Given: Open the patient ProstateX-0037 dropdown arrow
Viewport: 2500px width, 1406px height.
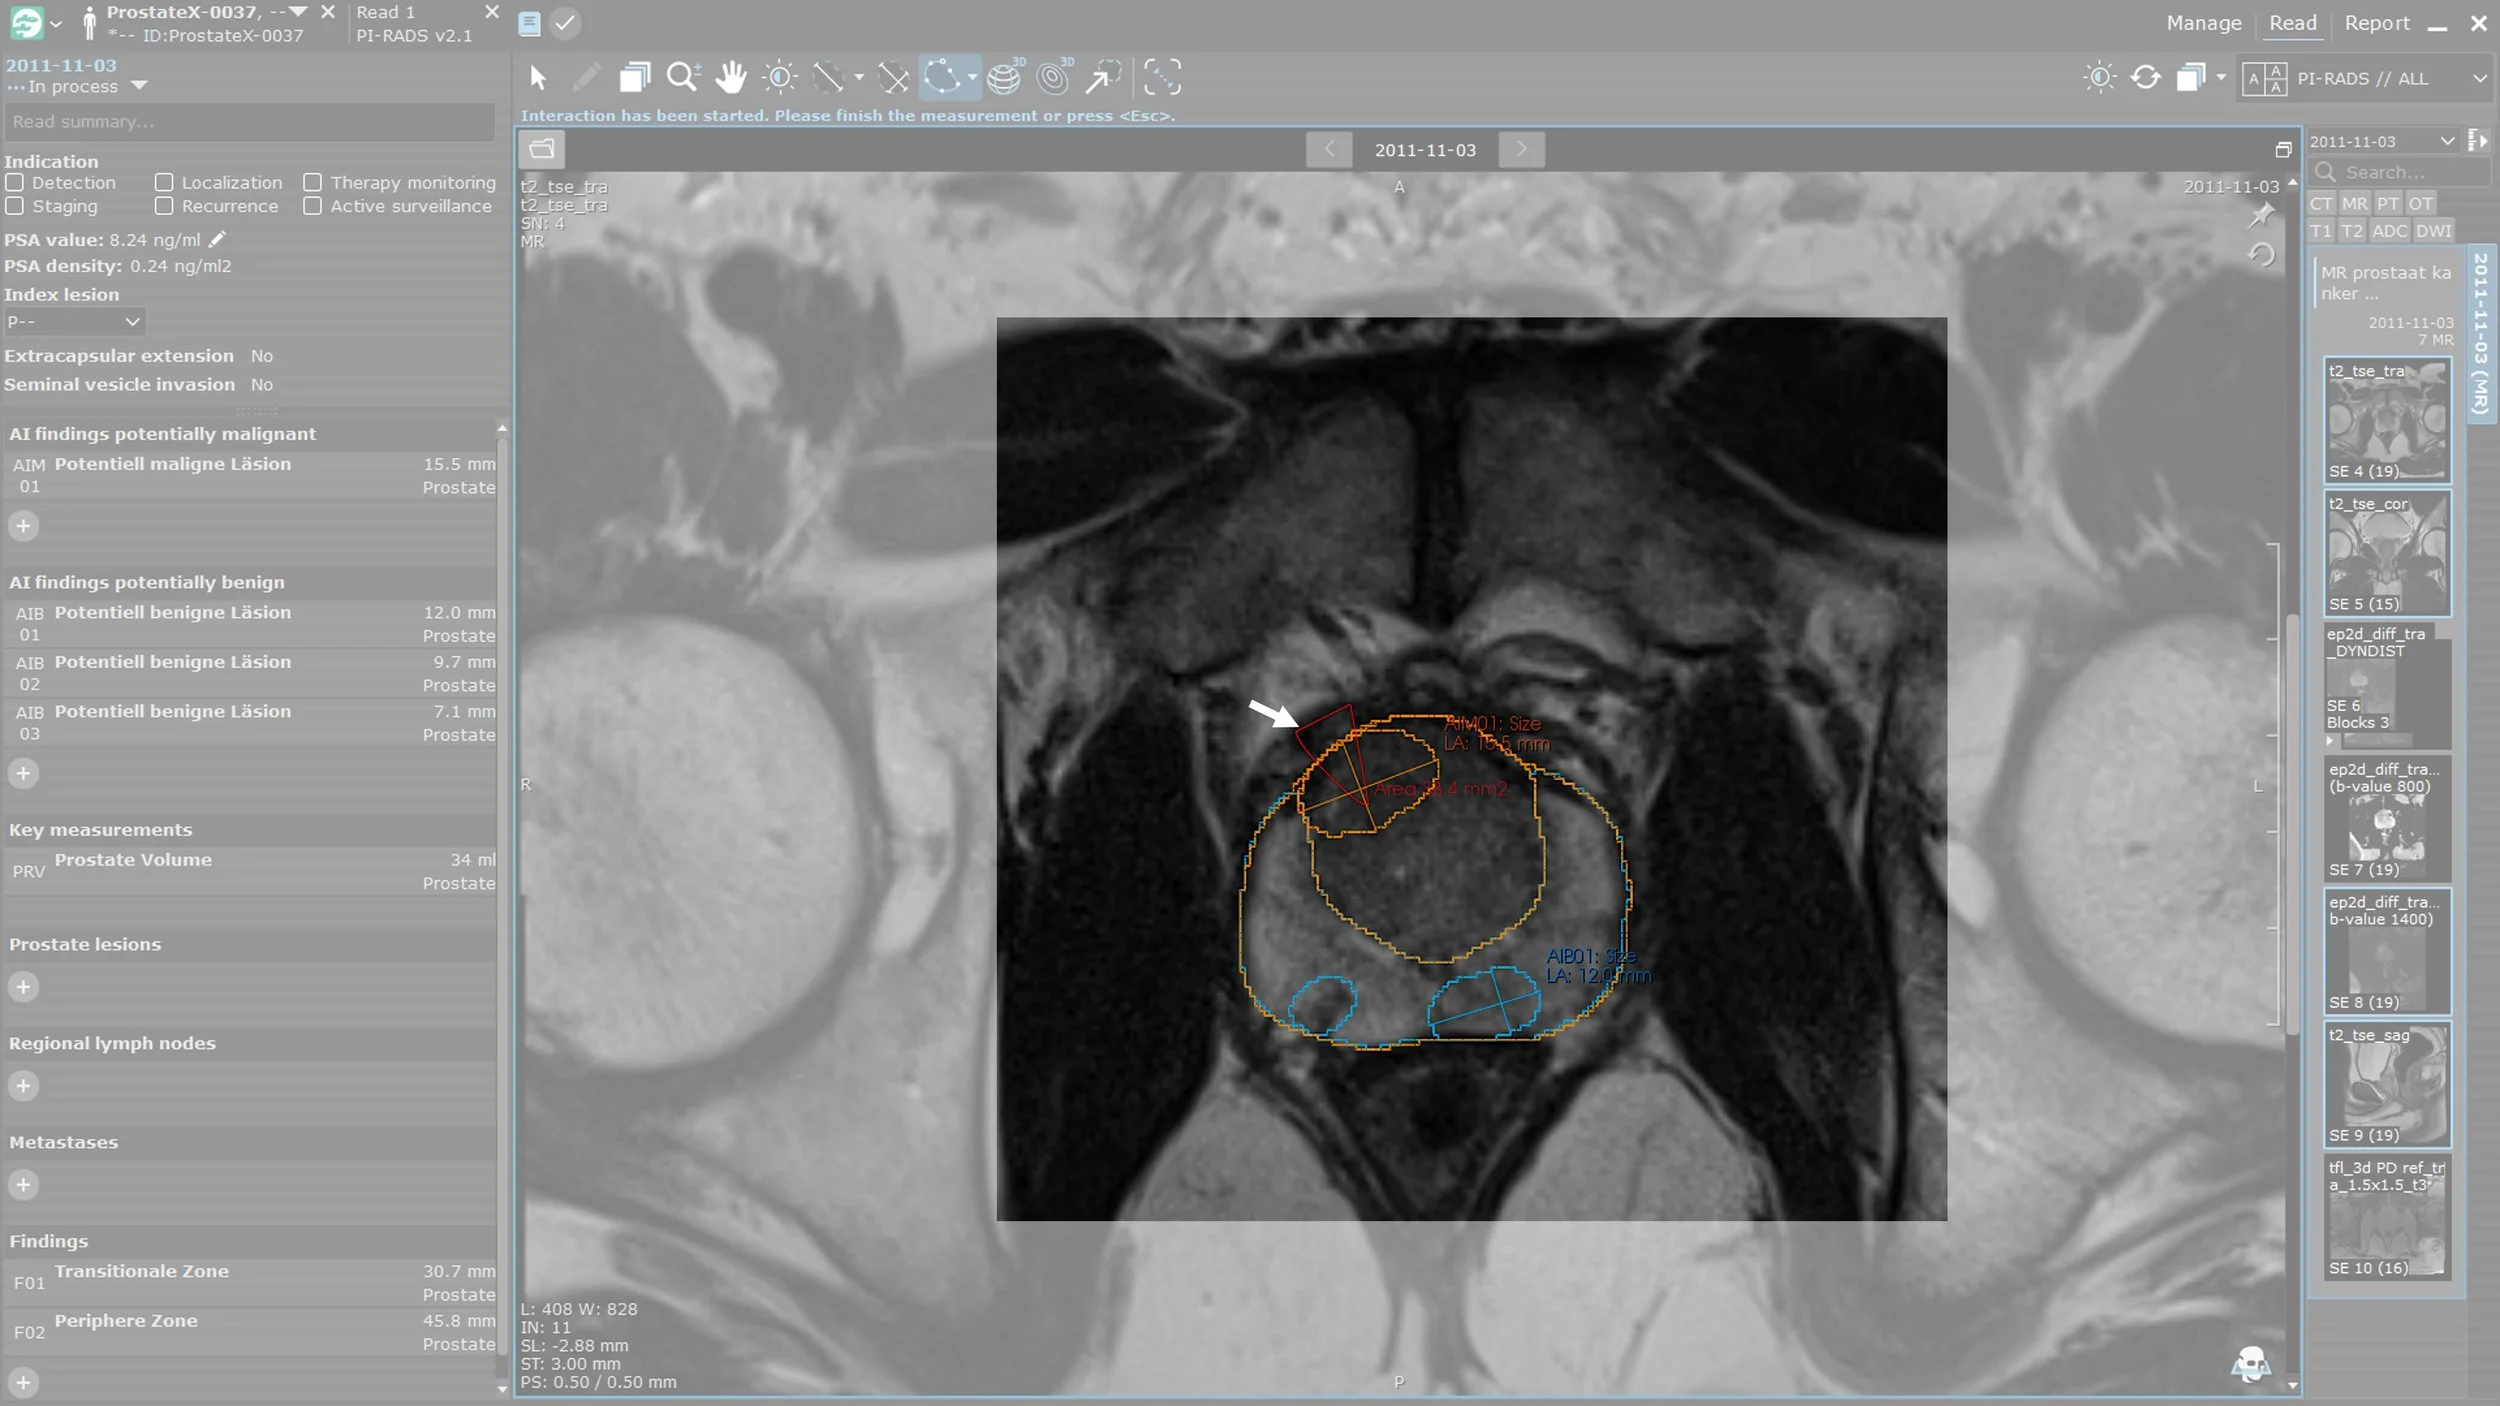Looking at the screenshot, I should coord(298,11).
